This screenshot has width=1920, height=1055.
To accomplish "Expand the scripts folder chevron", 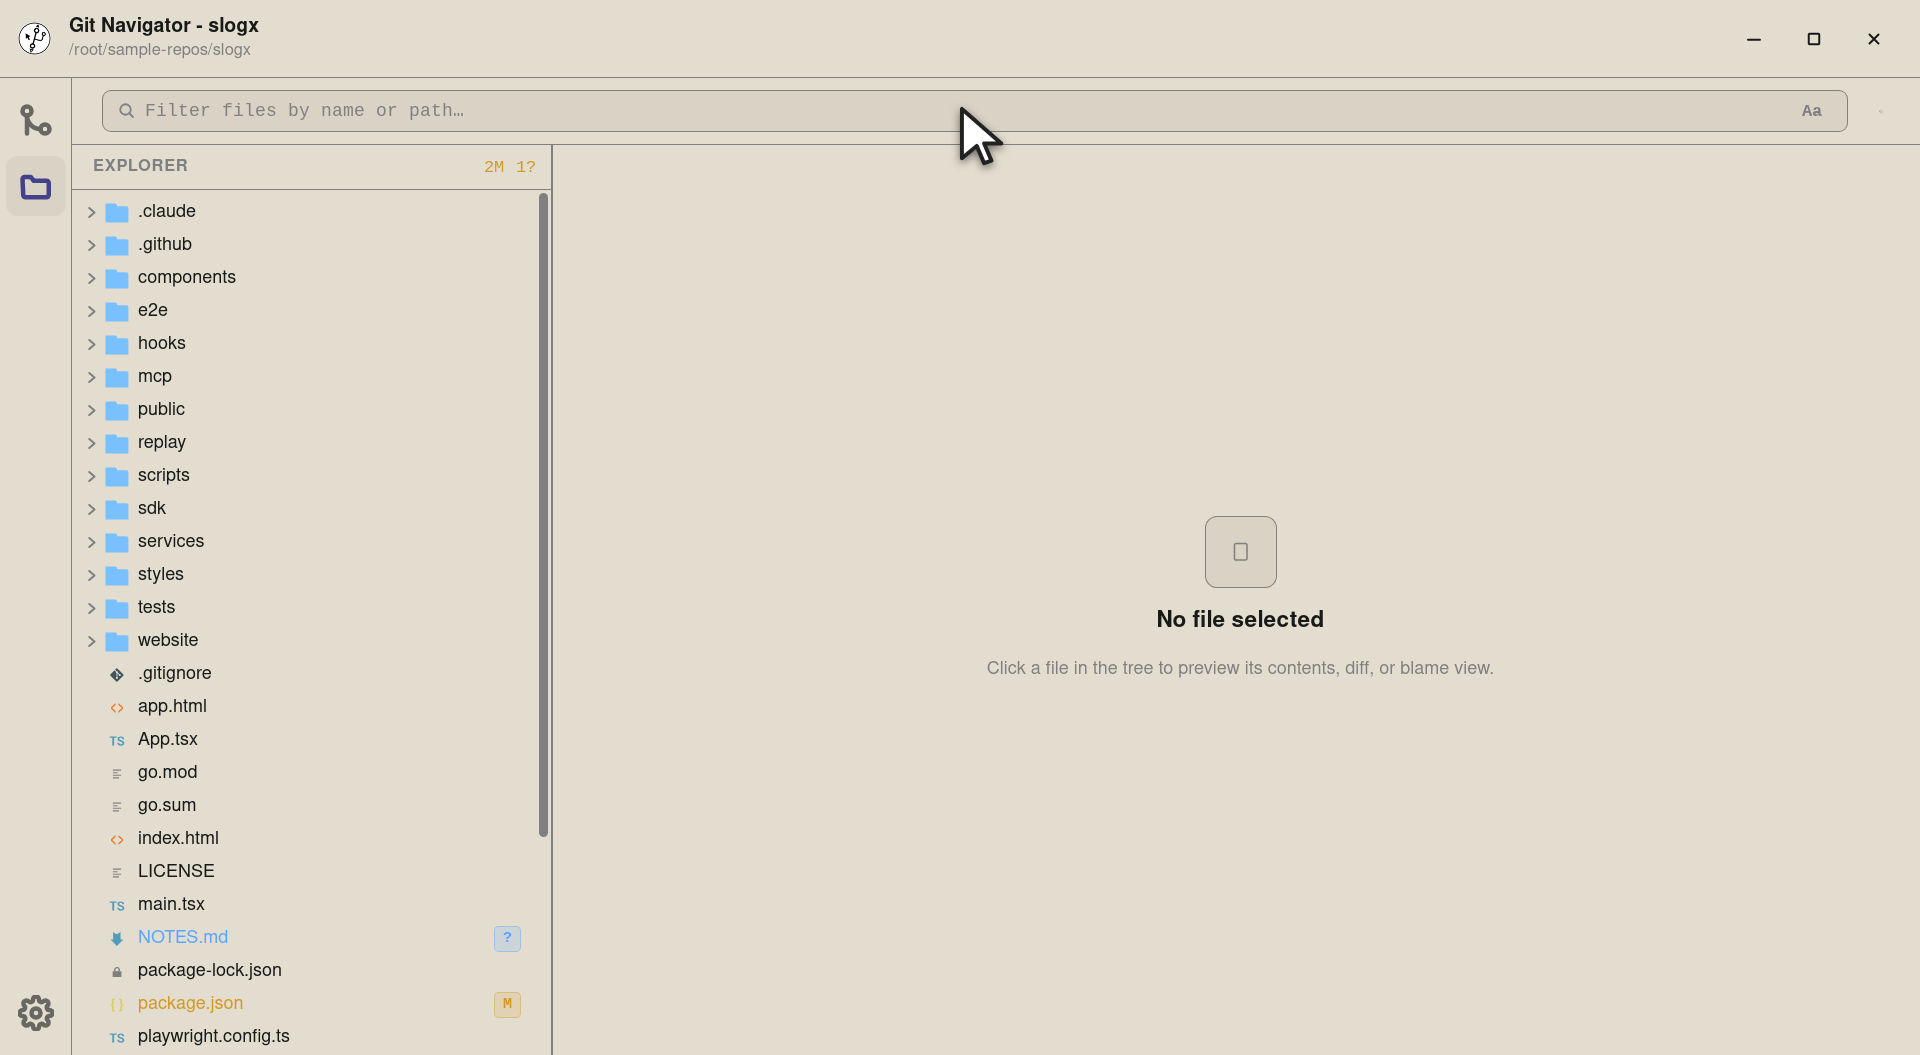I will tap(92, 476).
